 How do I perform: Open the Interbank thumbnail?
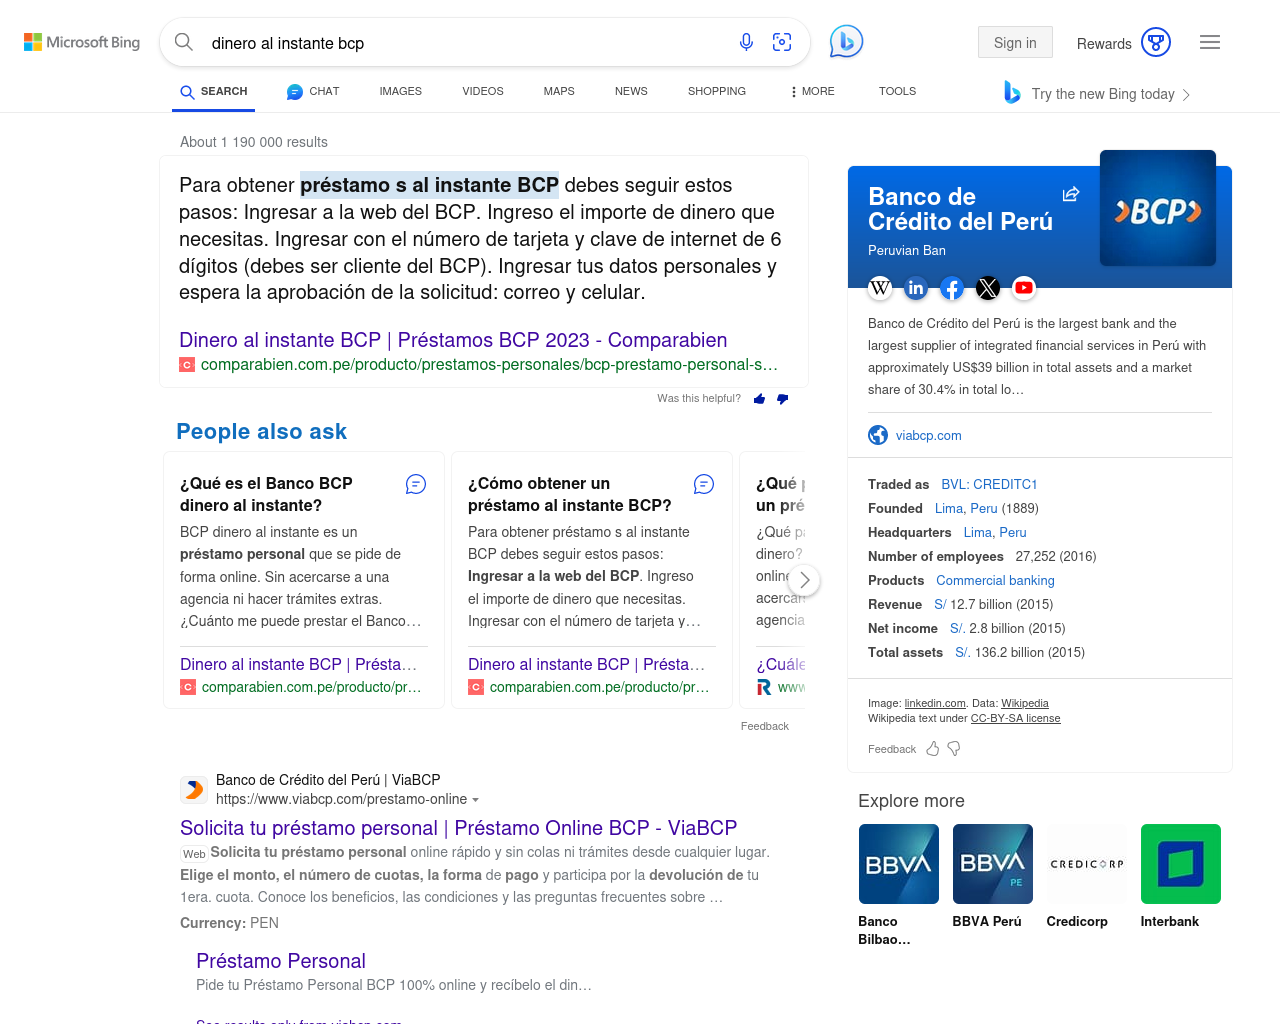[1180, 864]
